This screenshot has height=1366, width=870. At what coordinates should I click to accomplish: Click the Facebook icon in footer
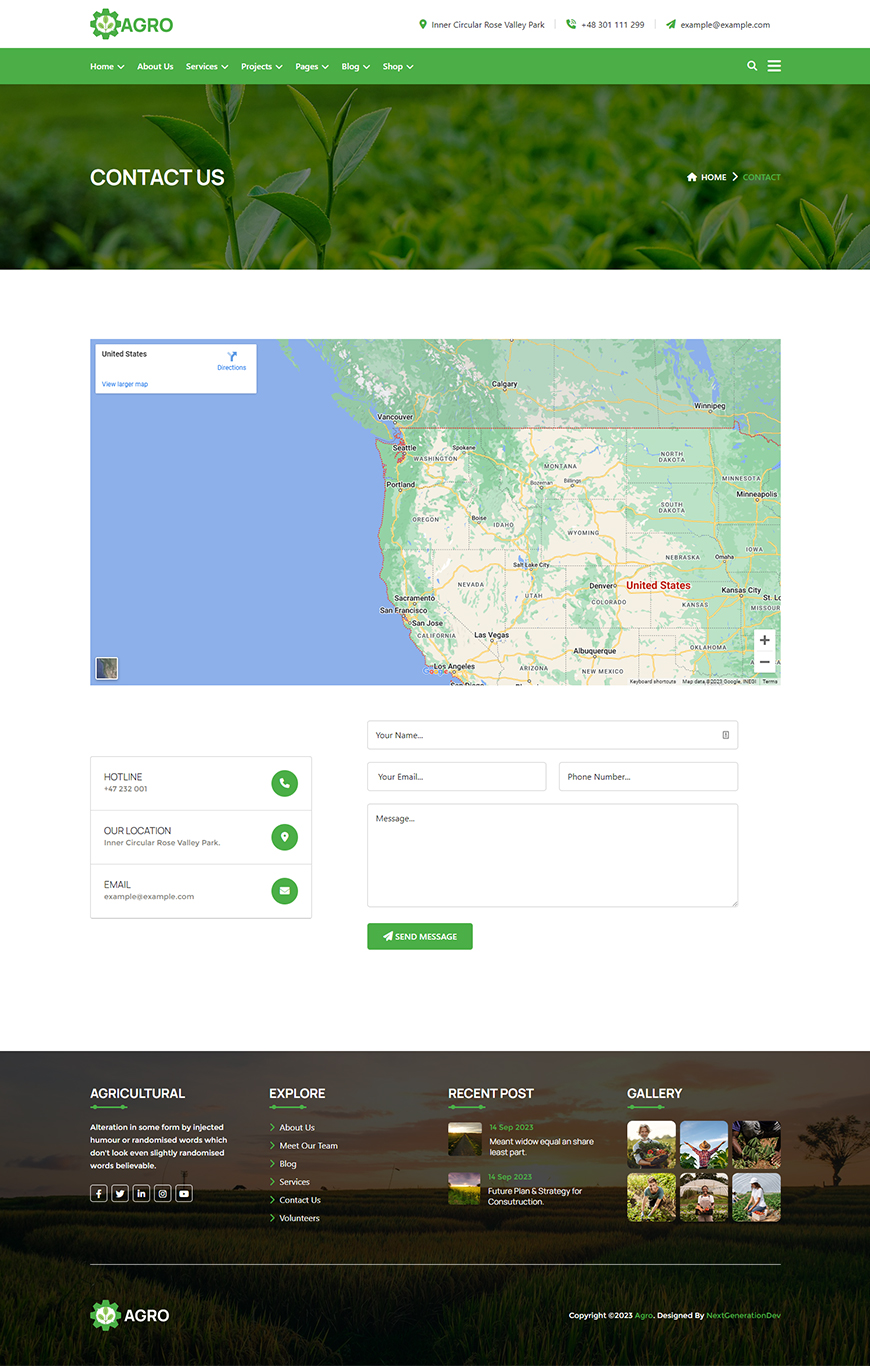pos(99,1193)
